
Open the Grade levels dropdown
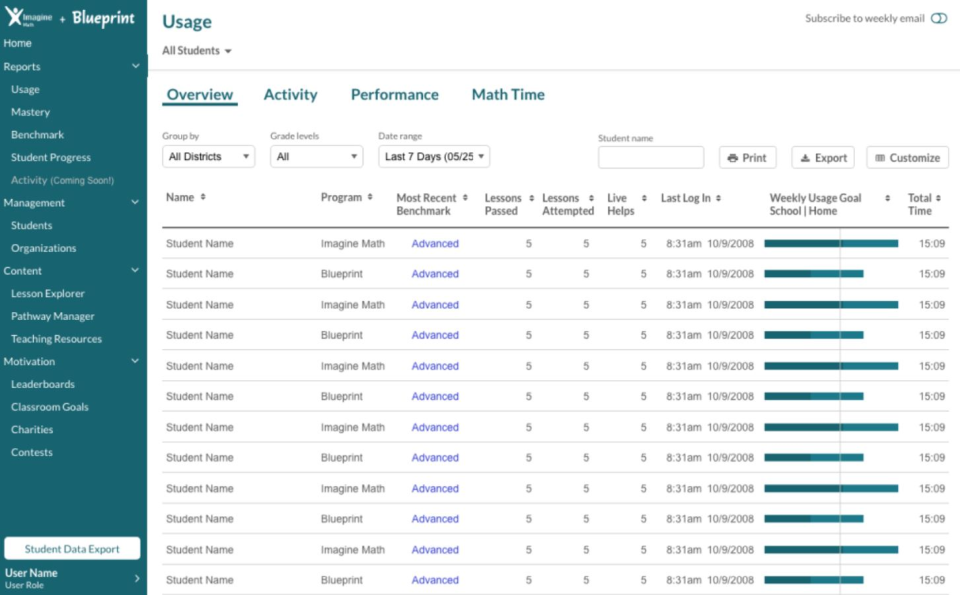pyautogui.click(x=316, y=157)
